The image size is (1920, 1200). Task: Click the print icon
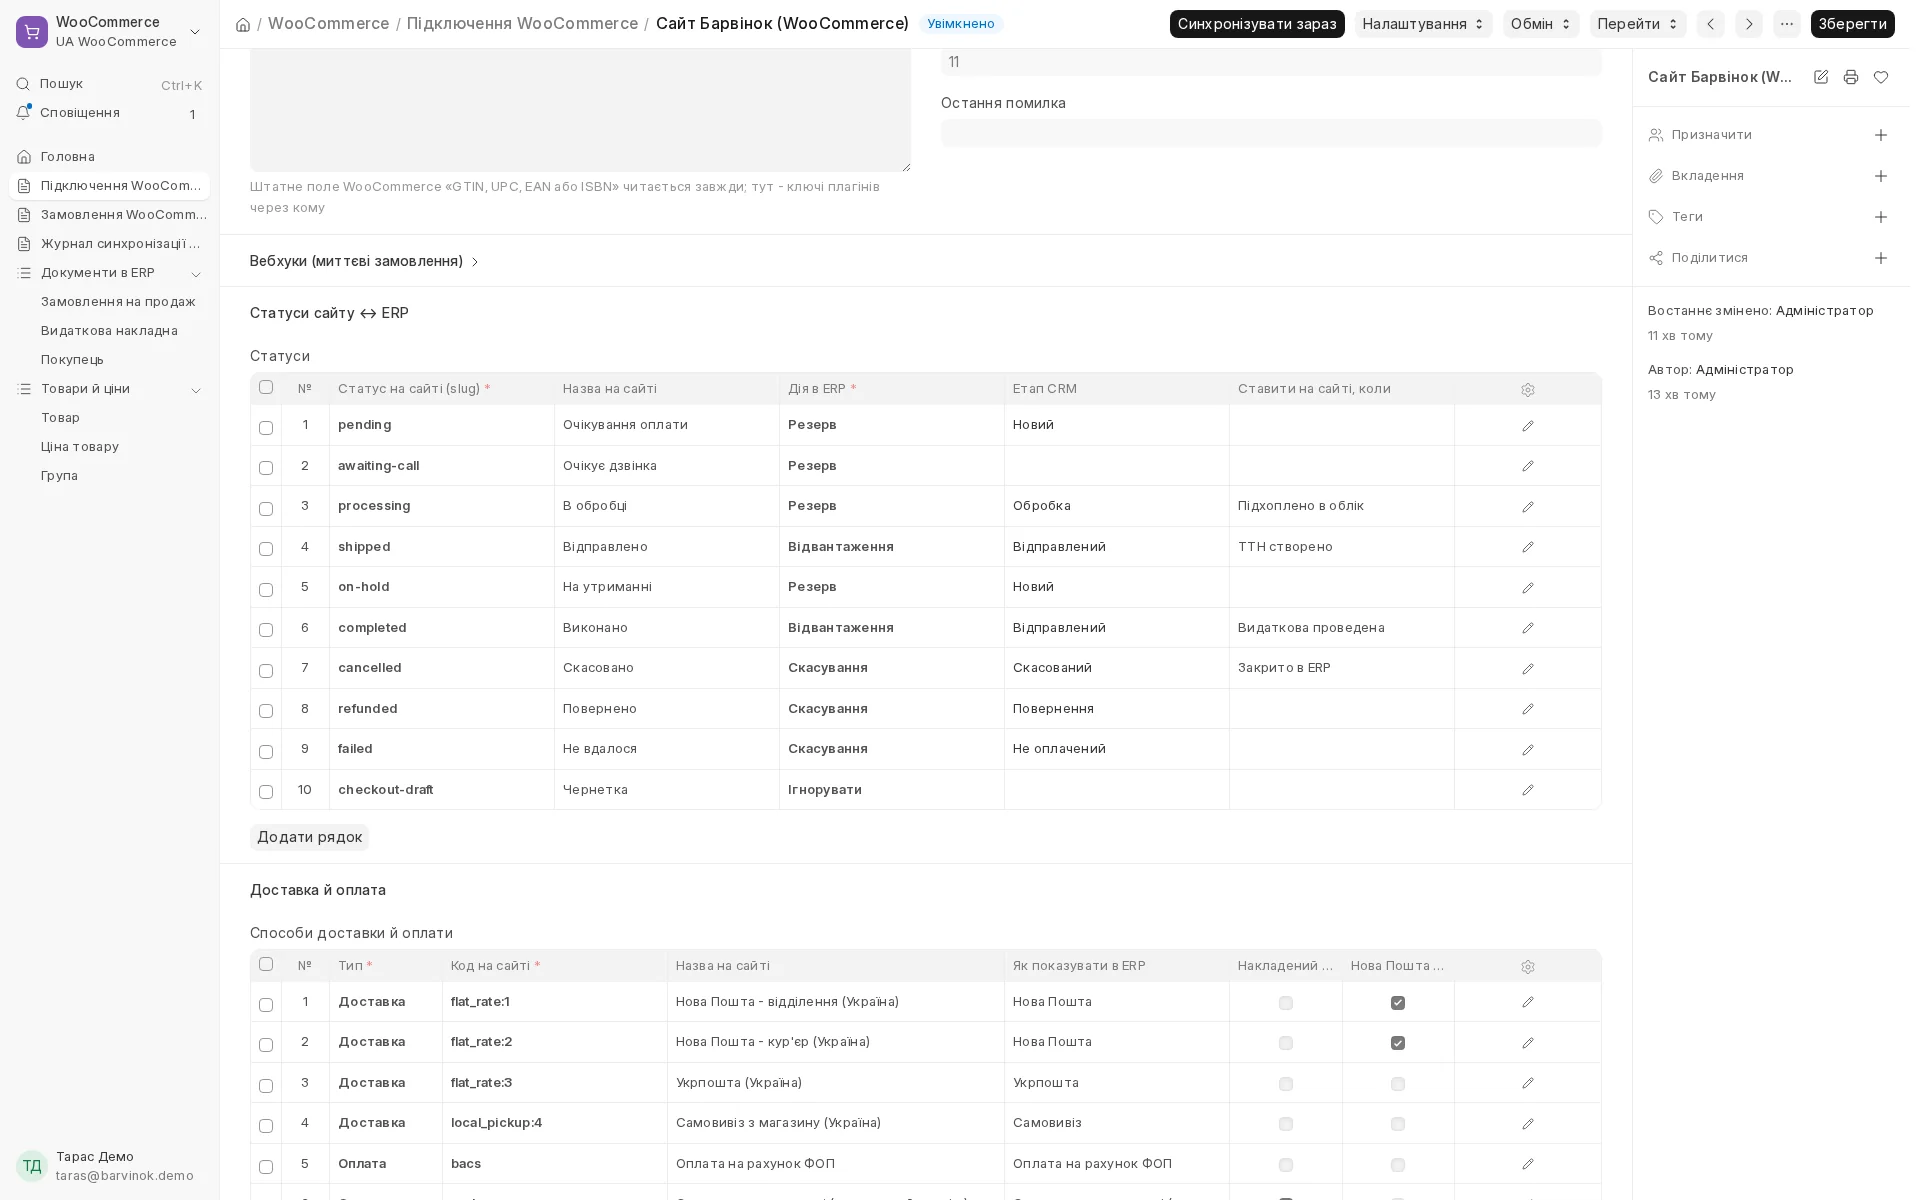tap(1851, 77)
